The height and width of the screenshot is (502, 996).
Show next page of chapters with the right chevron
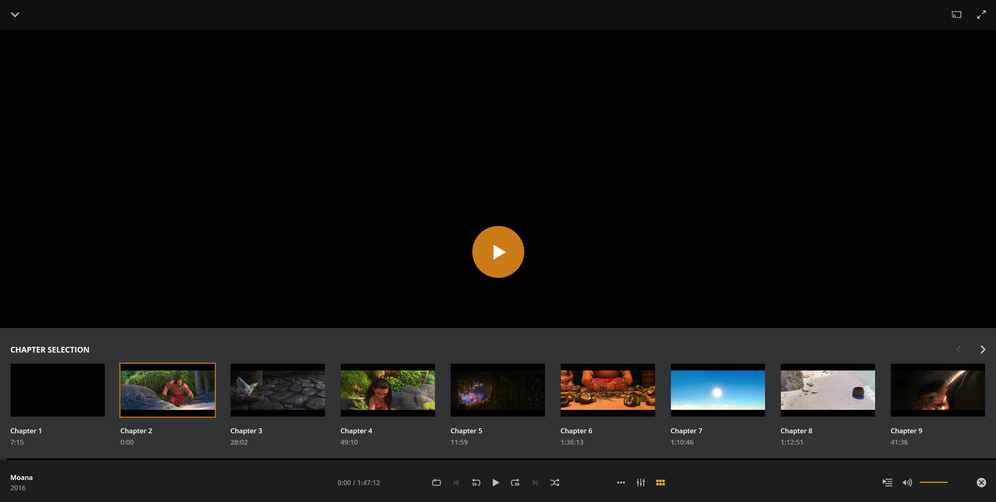coord(983,349)
